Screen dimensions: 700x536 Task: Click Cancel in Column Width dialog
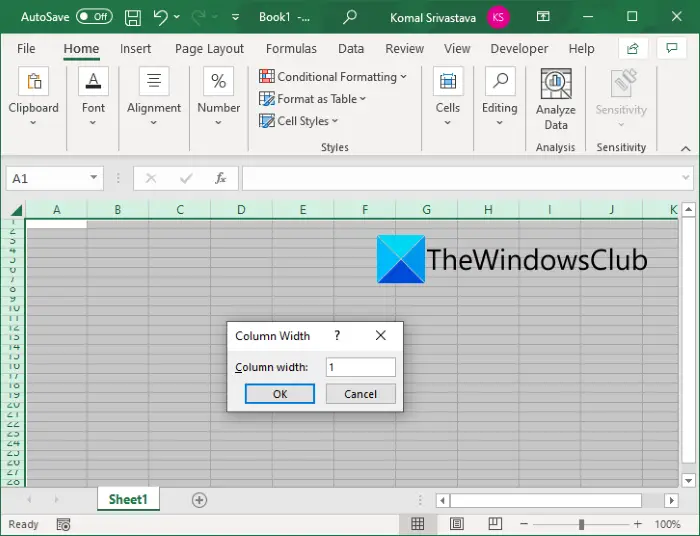360,394
